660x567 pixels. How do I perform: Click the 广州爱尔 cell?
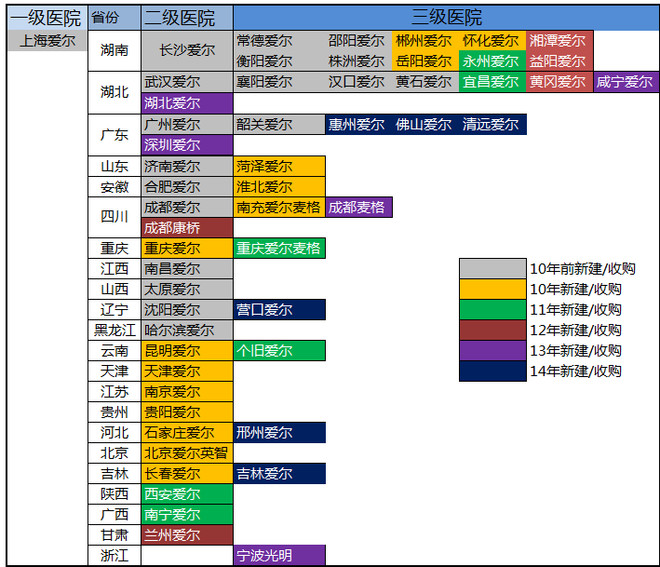pos(187,125)
